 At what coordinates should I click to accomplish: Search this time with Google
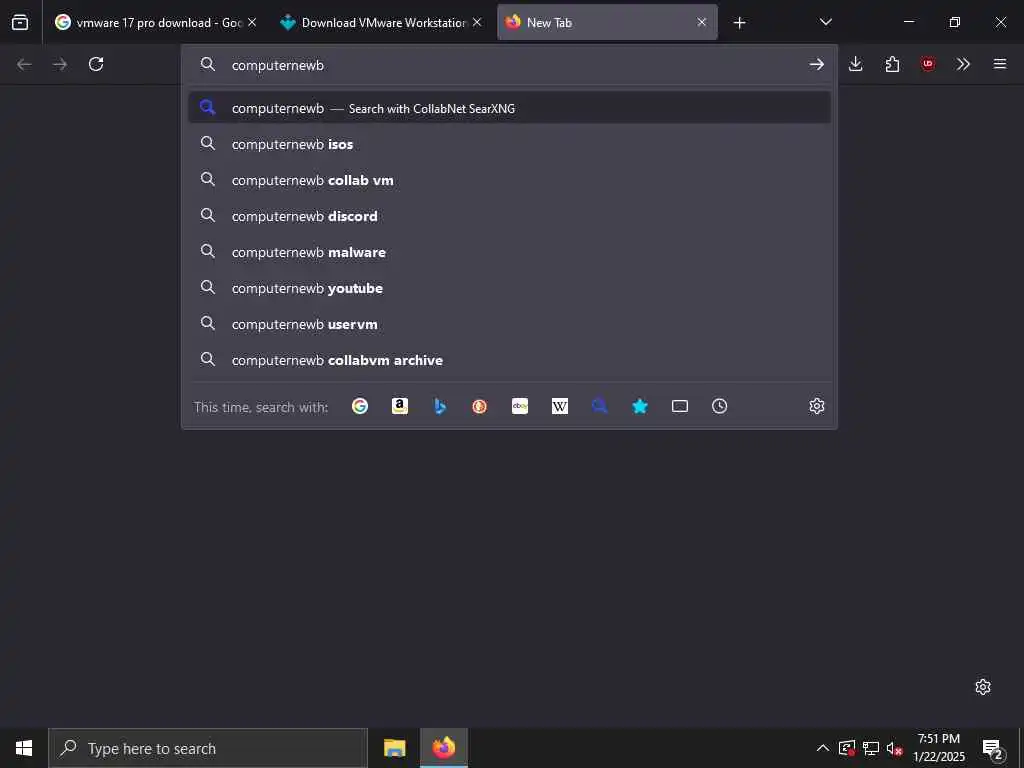360,406
